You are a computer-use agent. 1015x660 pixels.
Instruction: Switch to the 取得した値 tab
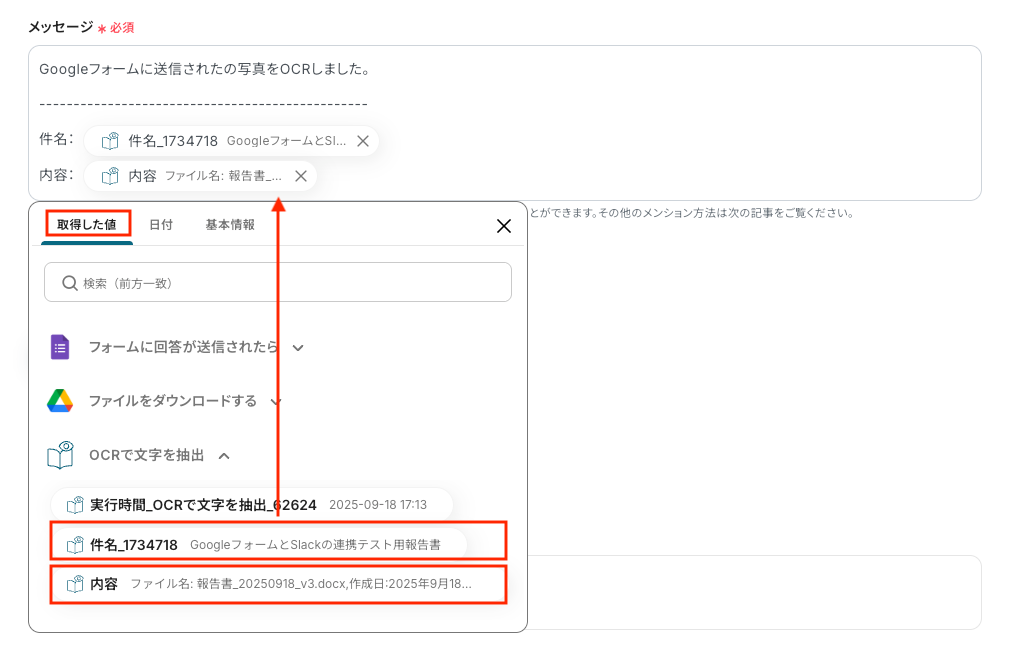[87, 225]
